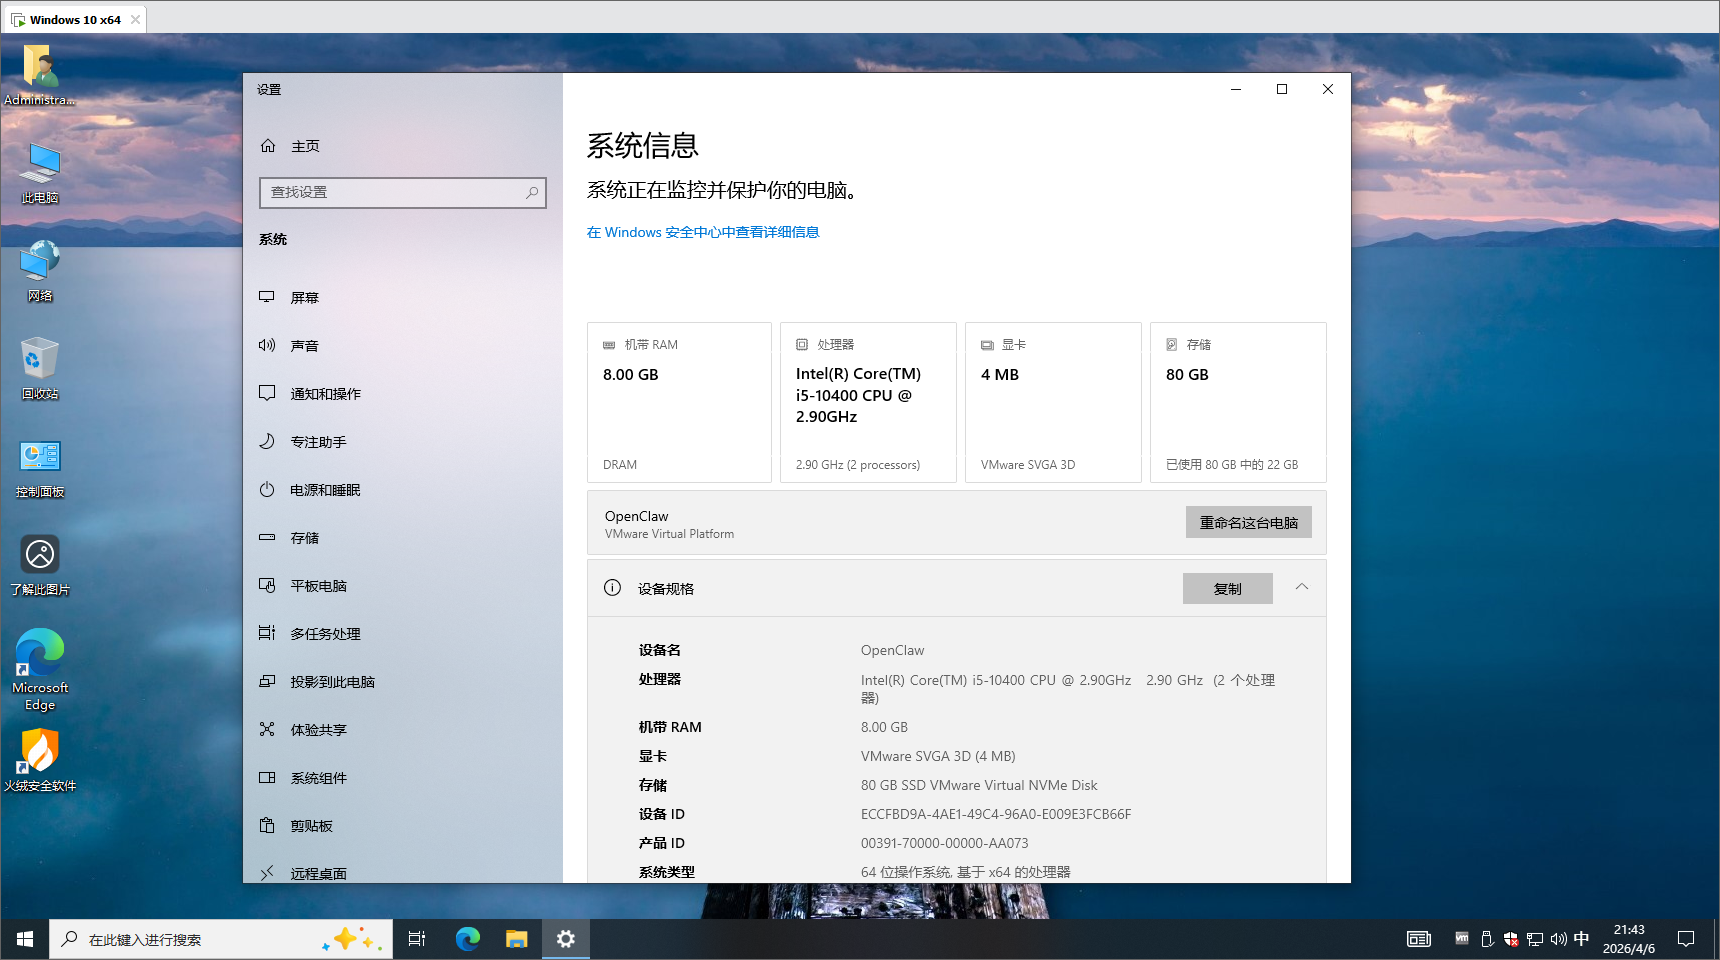
Task: Click the 查找设置 search box
Action: pyautogui.click(x=402, y=192)
